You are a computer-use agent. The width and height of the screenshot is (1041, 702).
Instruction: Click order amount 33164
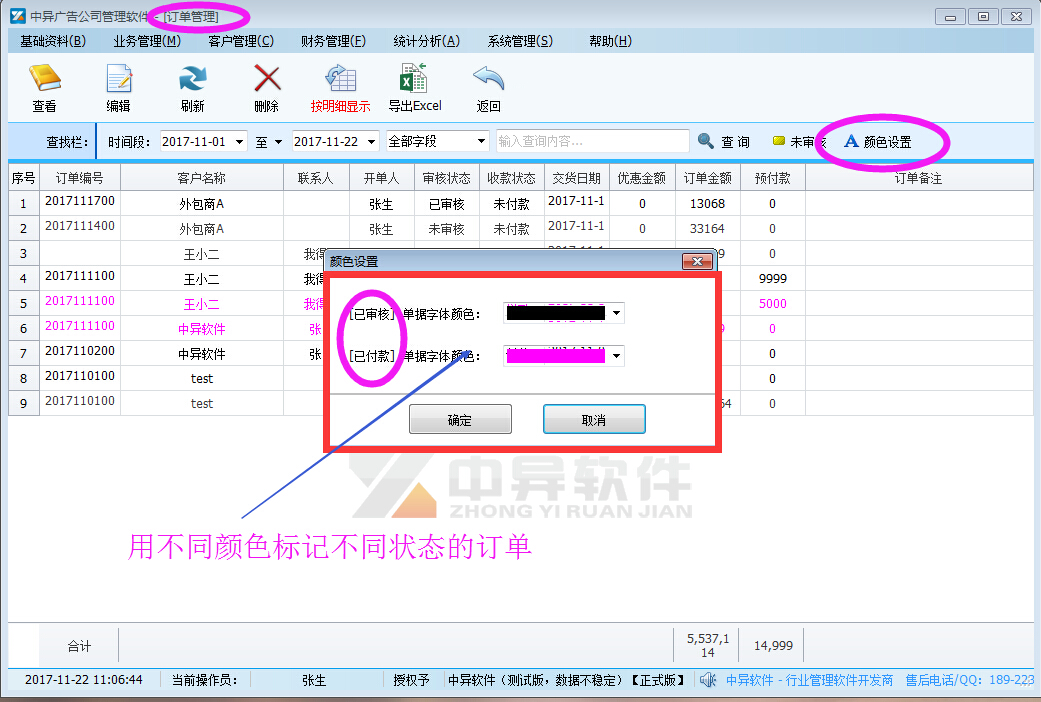tap(708, 229)
